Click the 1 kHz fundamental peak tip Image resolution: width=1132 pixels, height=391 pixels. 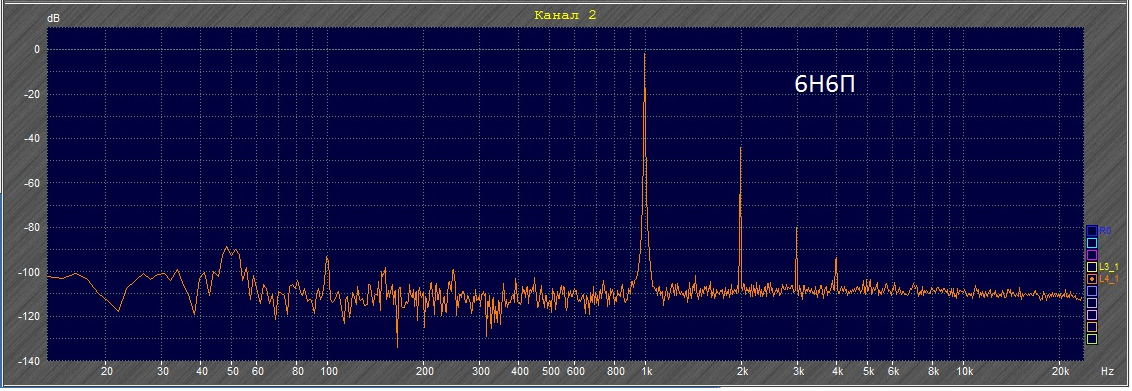(645, 55)
